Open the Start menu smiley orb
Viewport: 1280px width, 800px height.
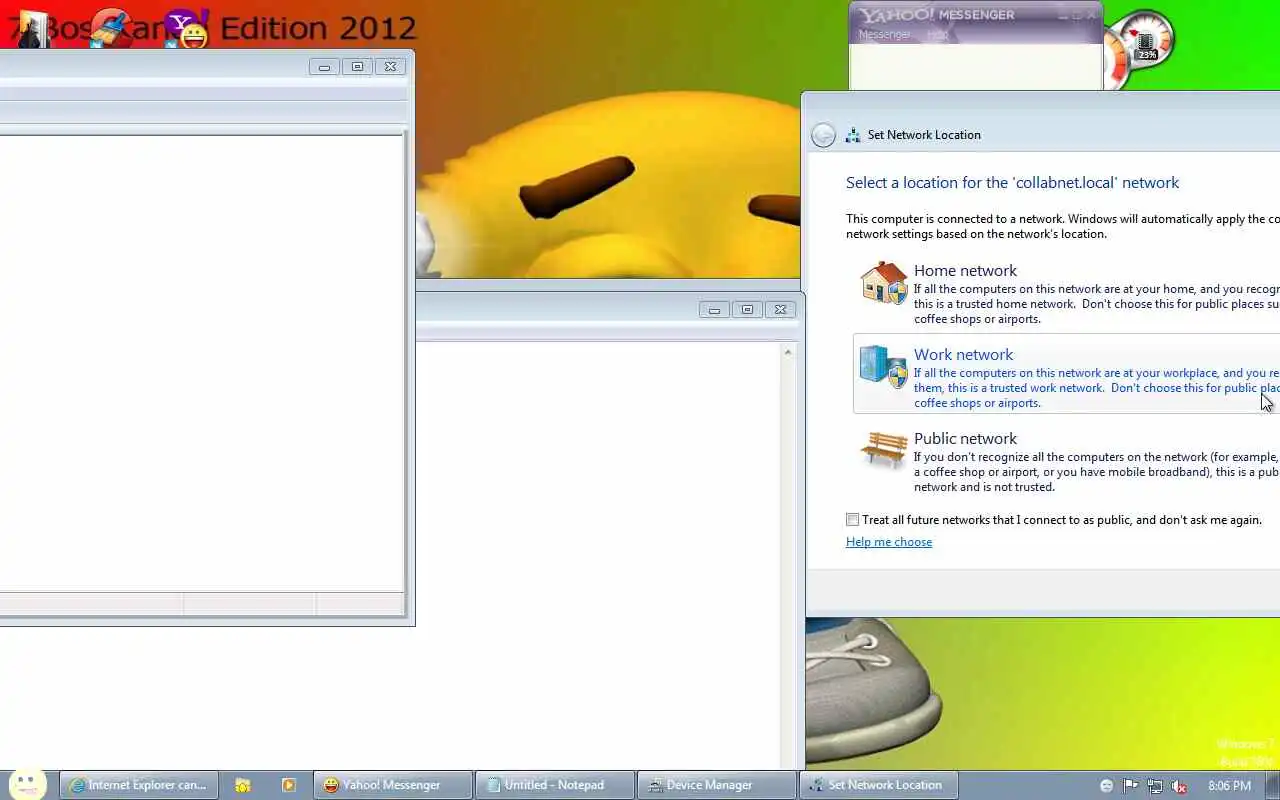coord(27,784)
